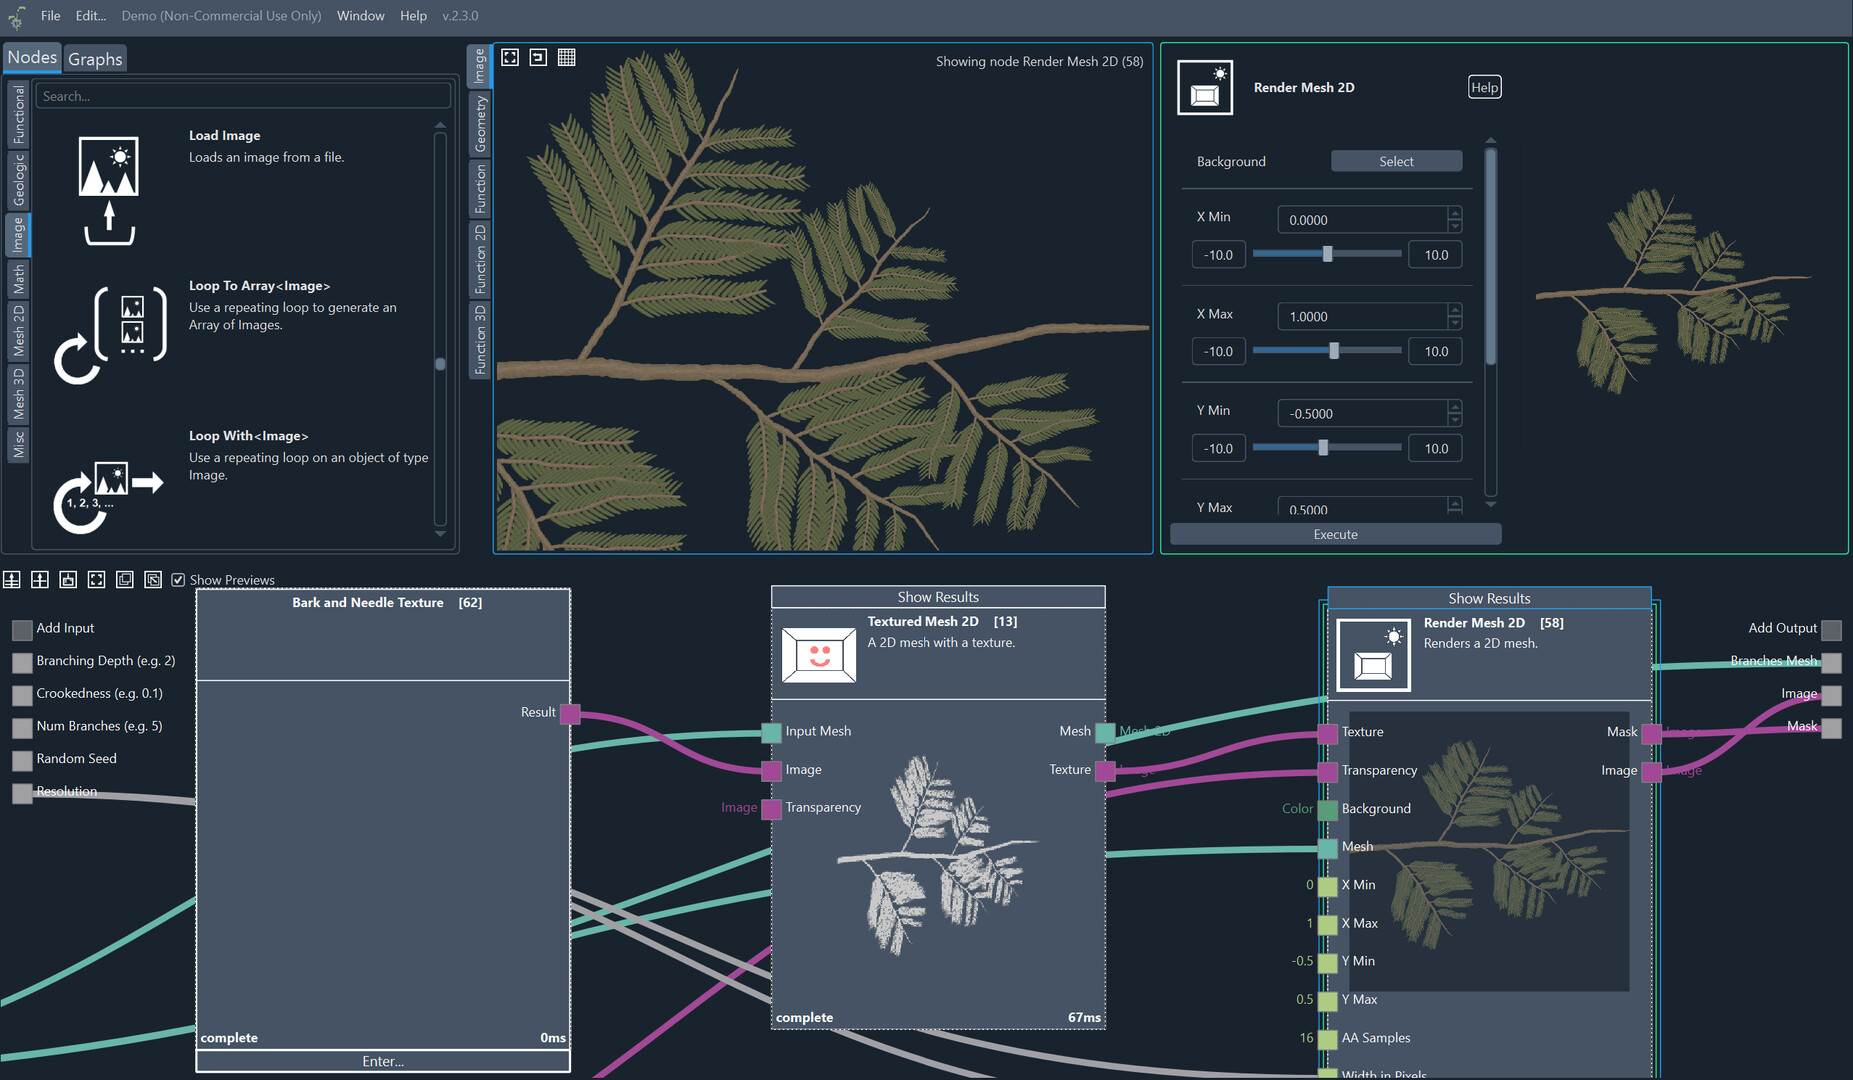Click the fit-to-view icon in image viewer
This screenshot has height=1080, width=1853.
coord(510,58)
